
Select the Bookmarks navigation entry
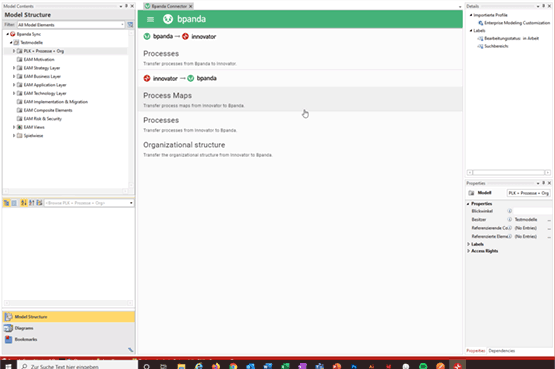click(x=69, y=339)
